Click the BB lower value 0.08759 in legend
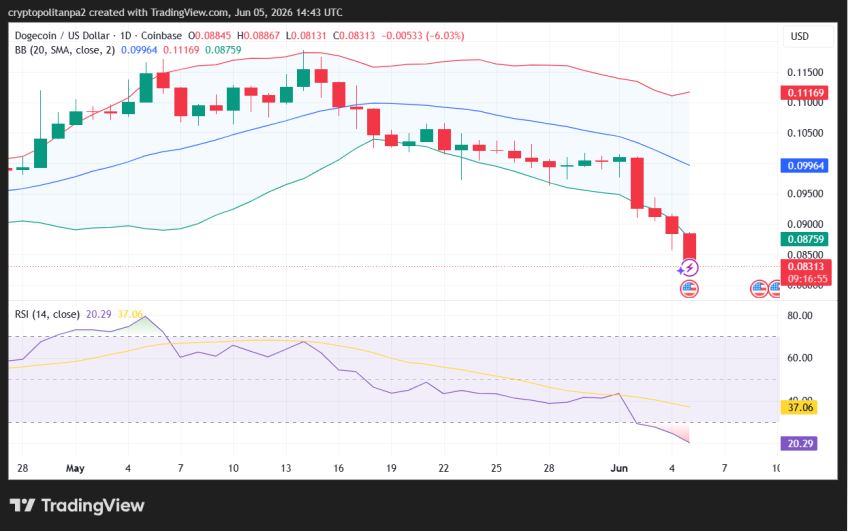 click(x=223, y=50)
